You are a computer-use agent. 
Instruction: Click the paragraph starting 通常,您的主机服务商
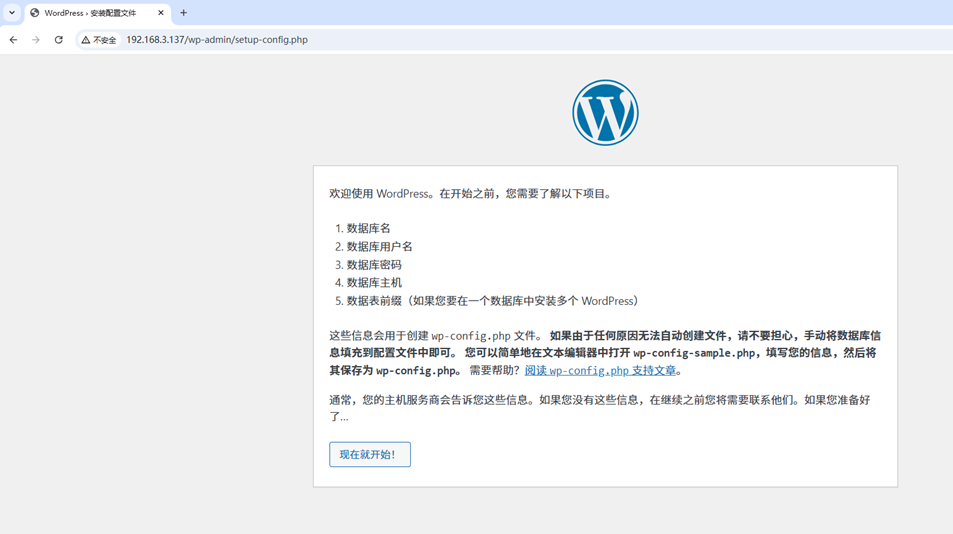coord(600,408)
